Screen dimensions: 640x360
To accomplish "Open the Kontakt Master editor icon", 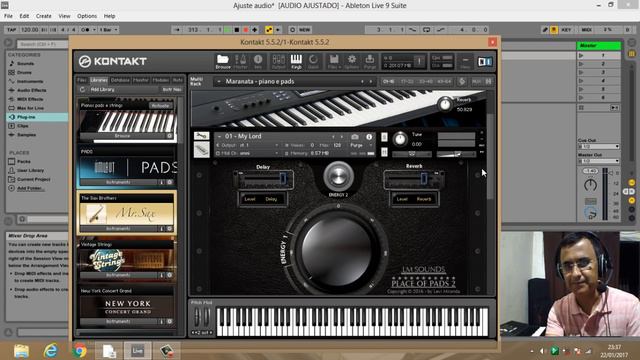I will click(x=241, y=62).
